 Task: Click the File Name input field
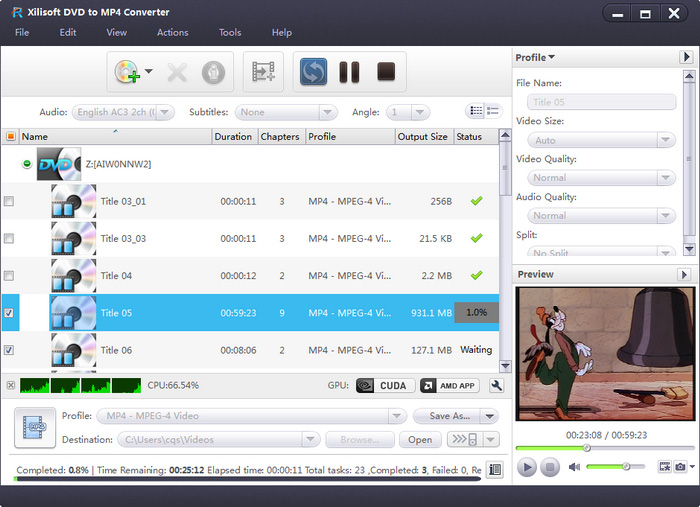pyautogui.click(x=596, y=102)
